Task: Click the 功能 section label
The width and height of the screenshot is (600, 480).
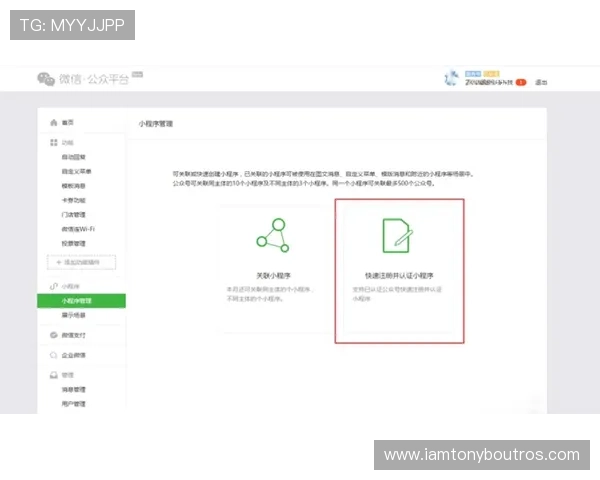Action: point(68,143)
